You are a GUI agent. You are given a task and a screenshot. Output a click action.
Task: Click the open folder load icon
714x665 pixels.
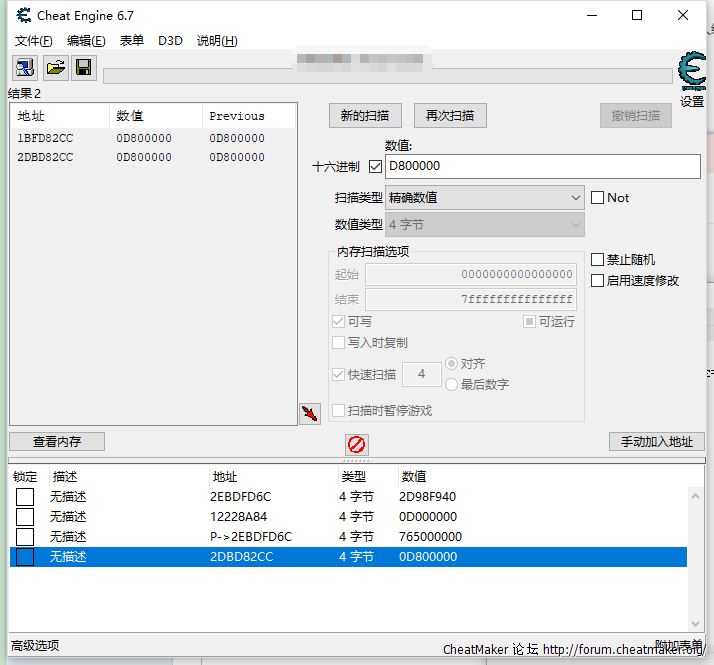[x=55, y=68]
